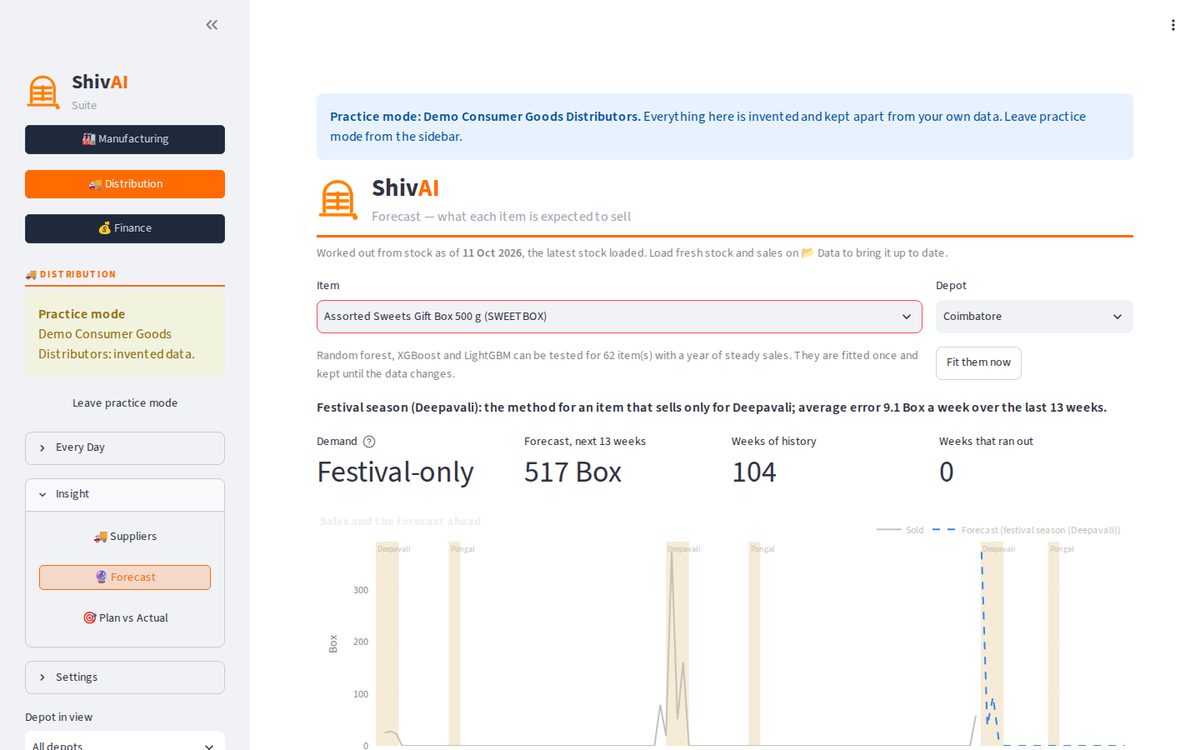Change the Depot from Coimbatore

pos(1034,316)
